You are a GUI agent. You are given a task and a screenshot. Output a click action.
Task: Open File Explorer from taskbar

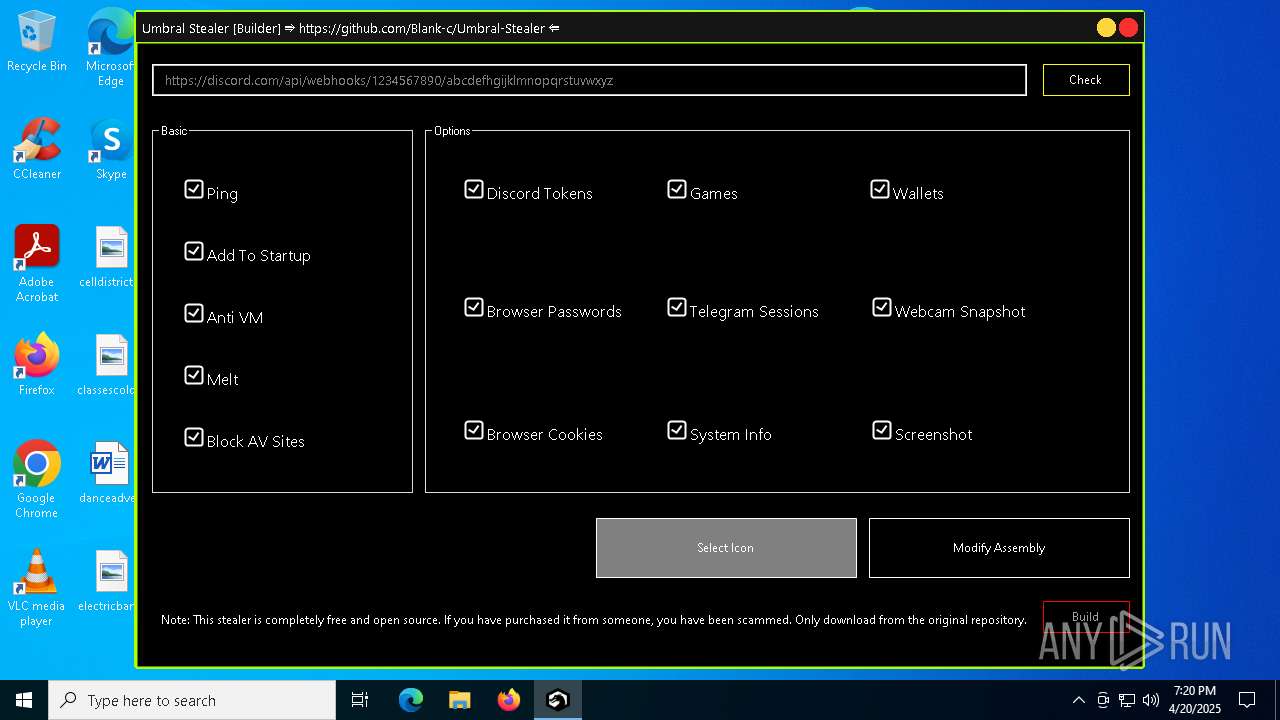point(459,700)
